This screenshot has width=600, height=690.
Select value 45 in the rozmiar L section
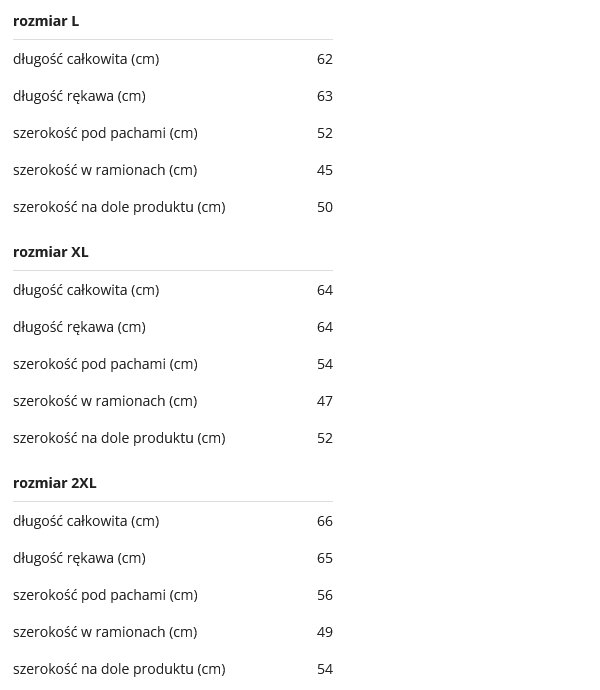point(324,170)
